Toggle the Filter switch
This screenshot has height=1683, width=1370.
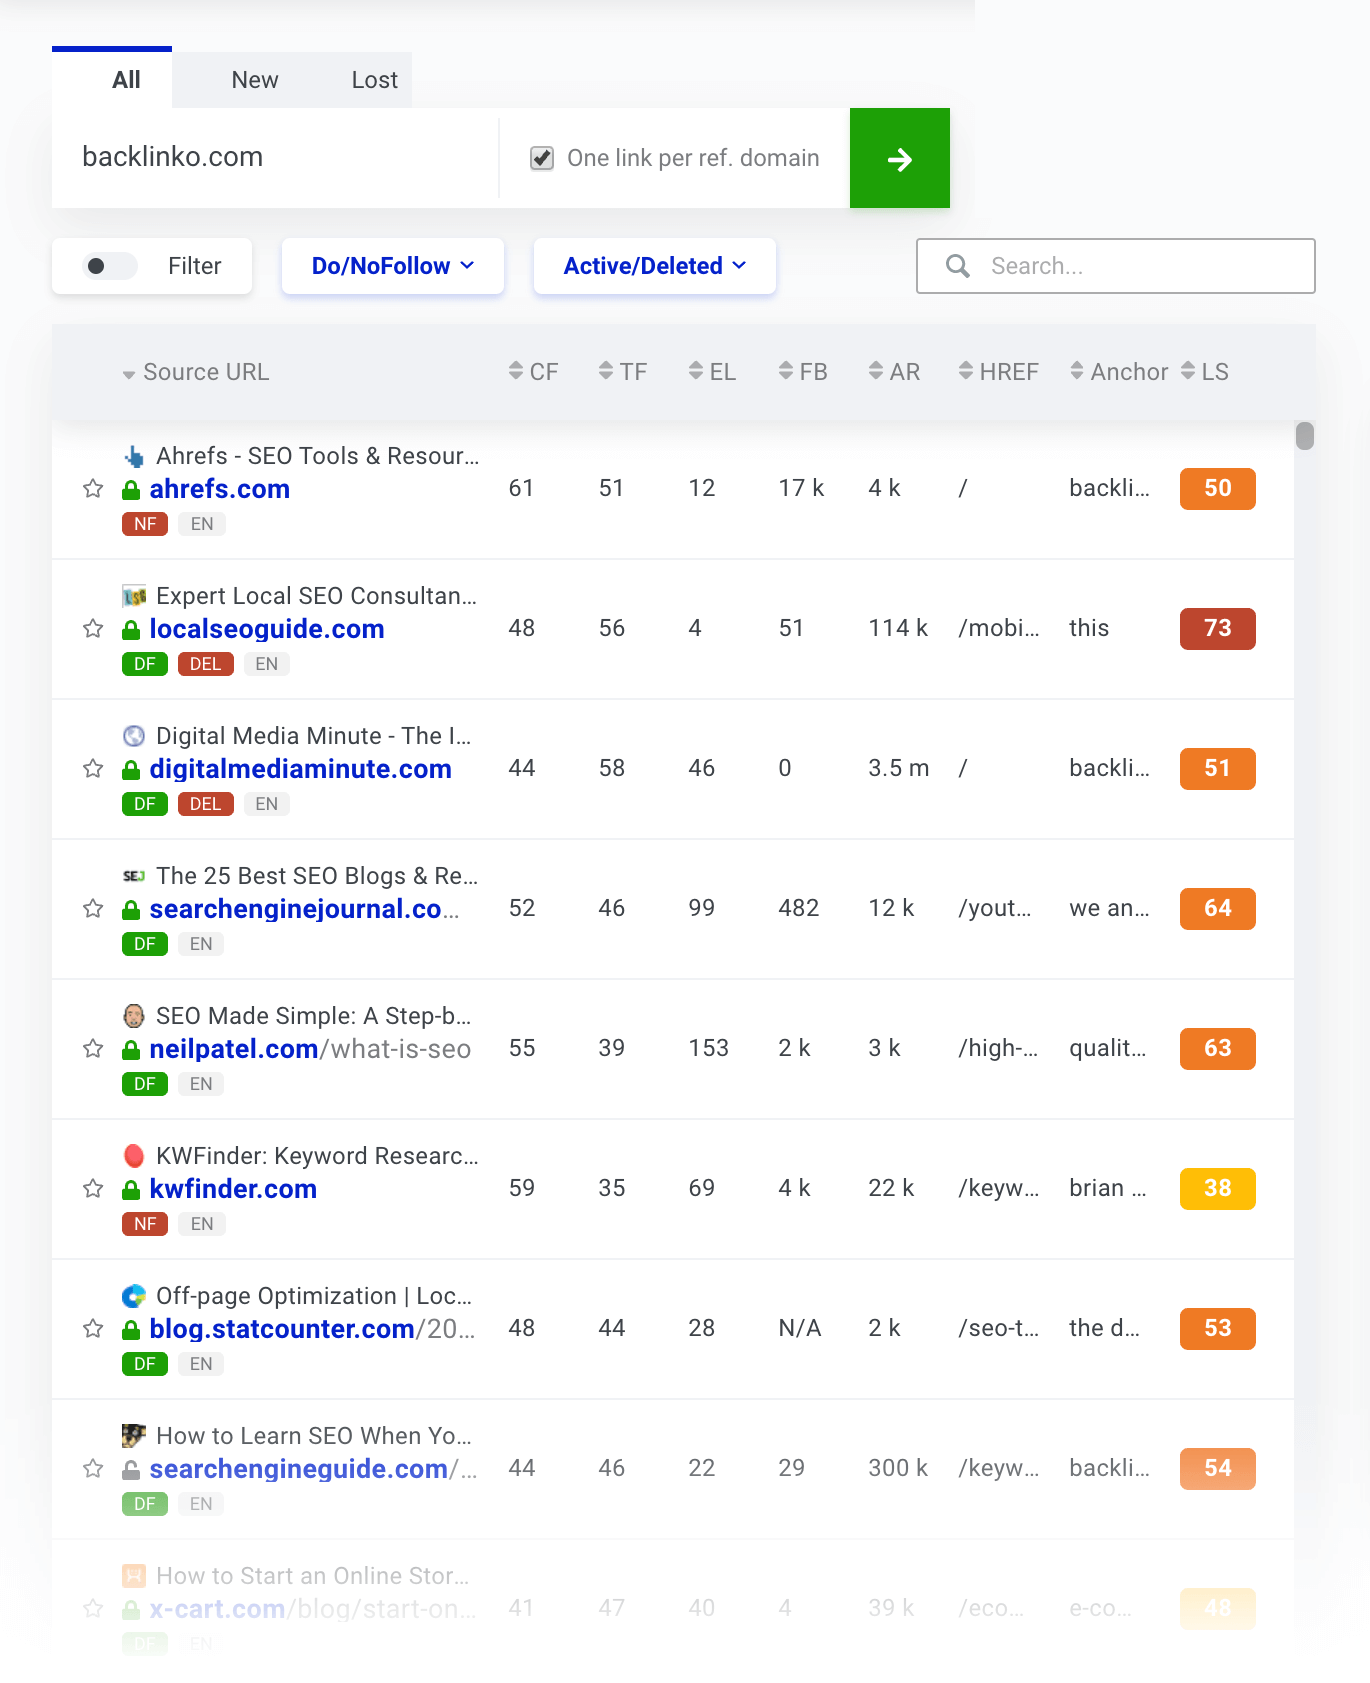[x=110, y=266]
